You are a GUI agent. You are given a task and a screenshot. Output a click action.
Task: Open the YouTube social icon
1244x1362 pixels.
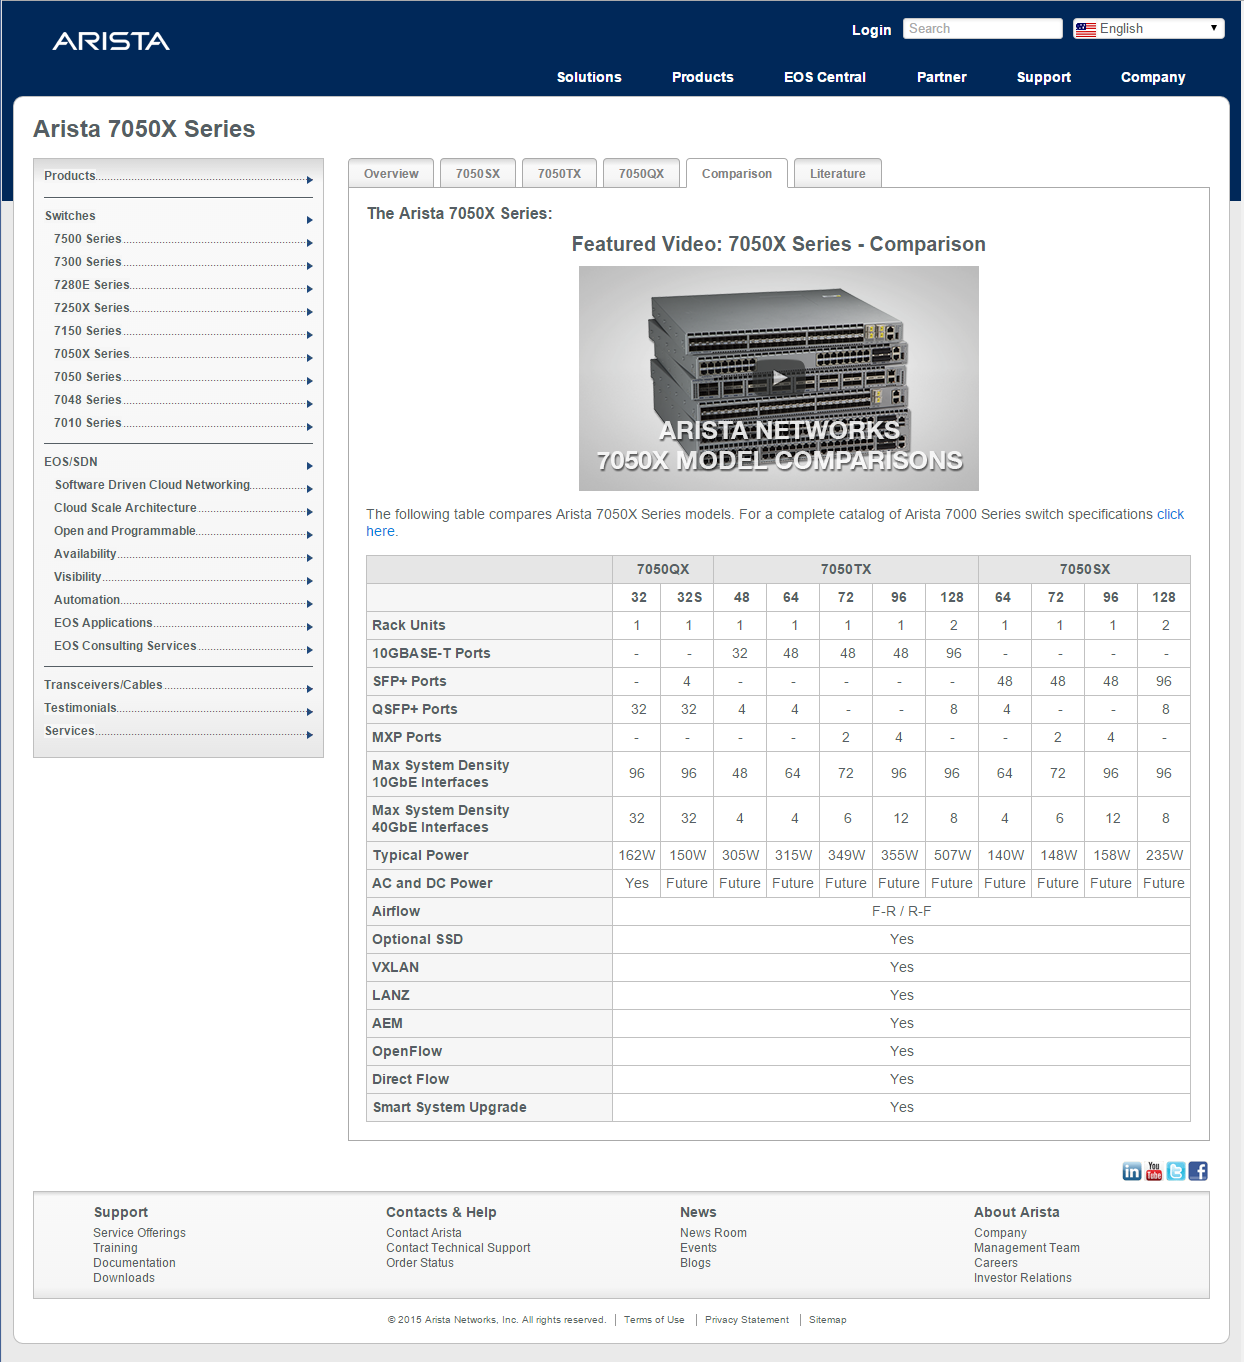pos(1154,1171)
